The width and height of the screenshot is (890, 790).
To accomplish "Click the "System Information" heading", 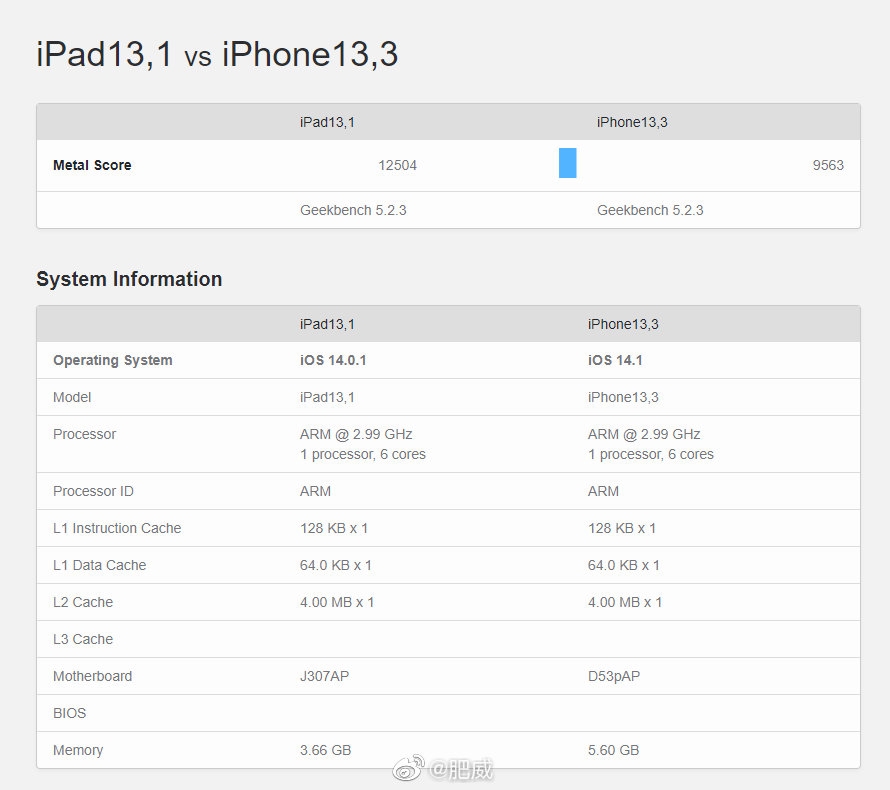I will click(129, 279).
